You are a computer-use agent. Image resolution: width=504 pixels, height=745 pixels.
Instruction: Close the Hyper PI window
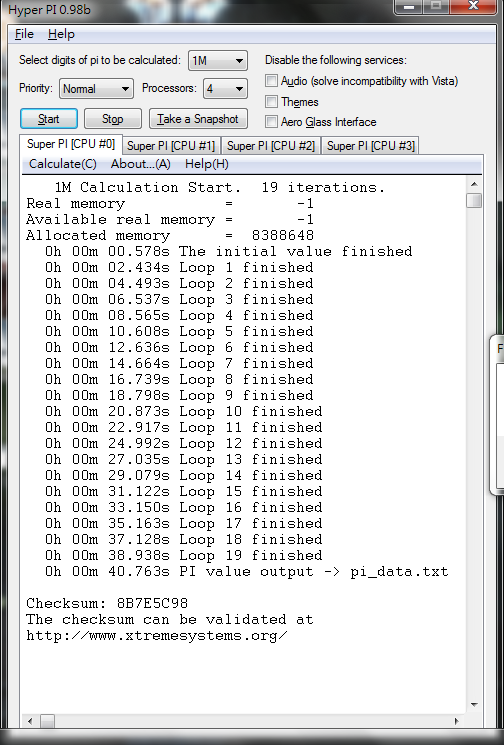(472, 6)
